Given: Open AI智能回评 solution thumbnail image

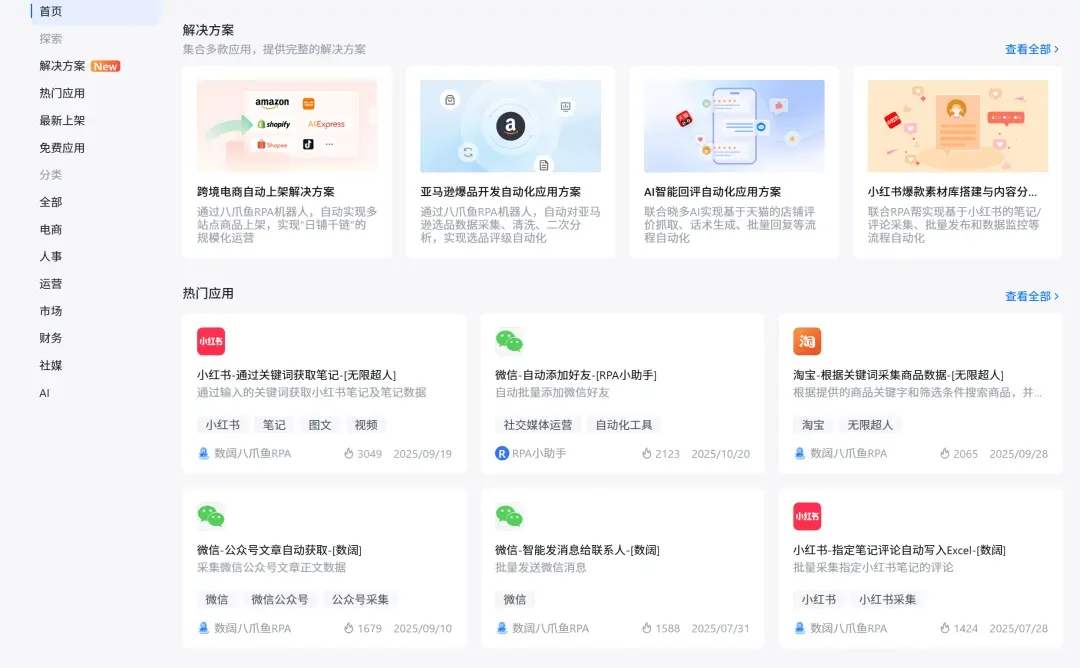Looking at the screenshot, I should [734, 126].
